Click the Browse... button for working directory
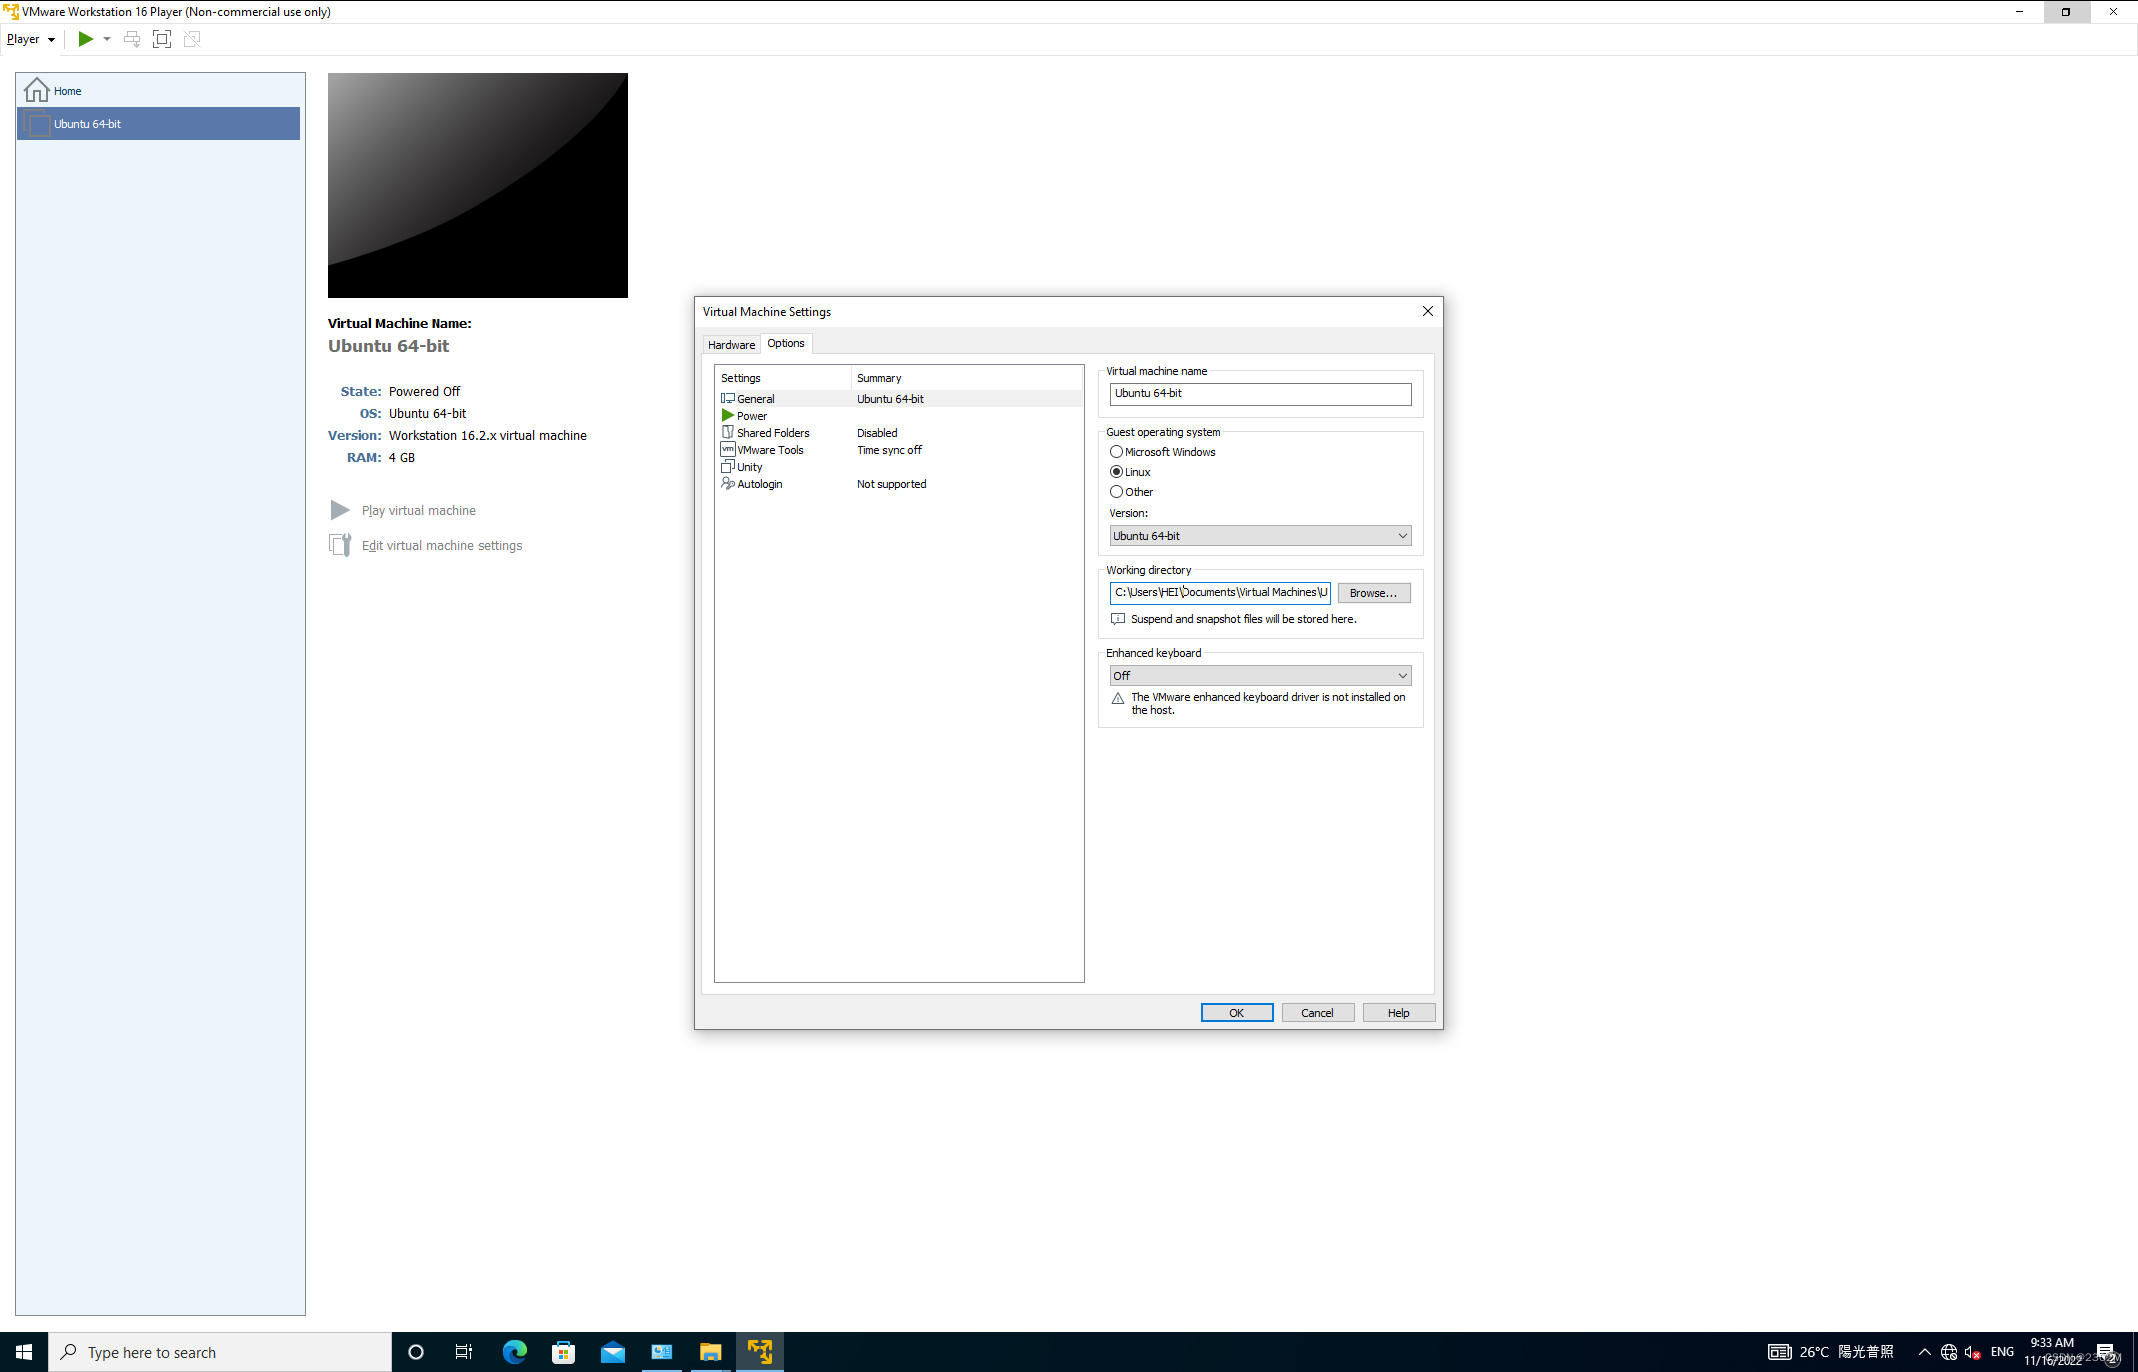This screenshot has height=1372, width=2138. [x=1373, y=593]
